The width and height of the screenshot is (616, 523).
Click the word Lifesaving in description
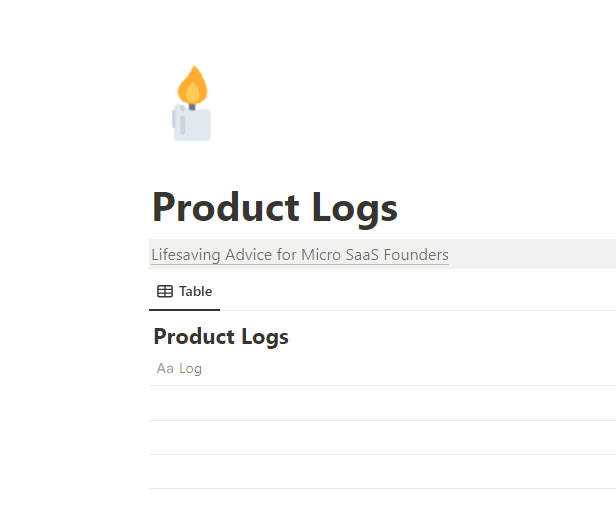click(186, 255)
